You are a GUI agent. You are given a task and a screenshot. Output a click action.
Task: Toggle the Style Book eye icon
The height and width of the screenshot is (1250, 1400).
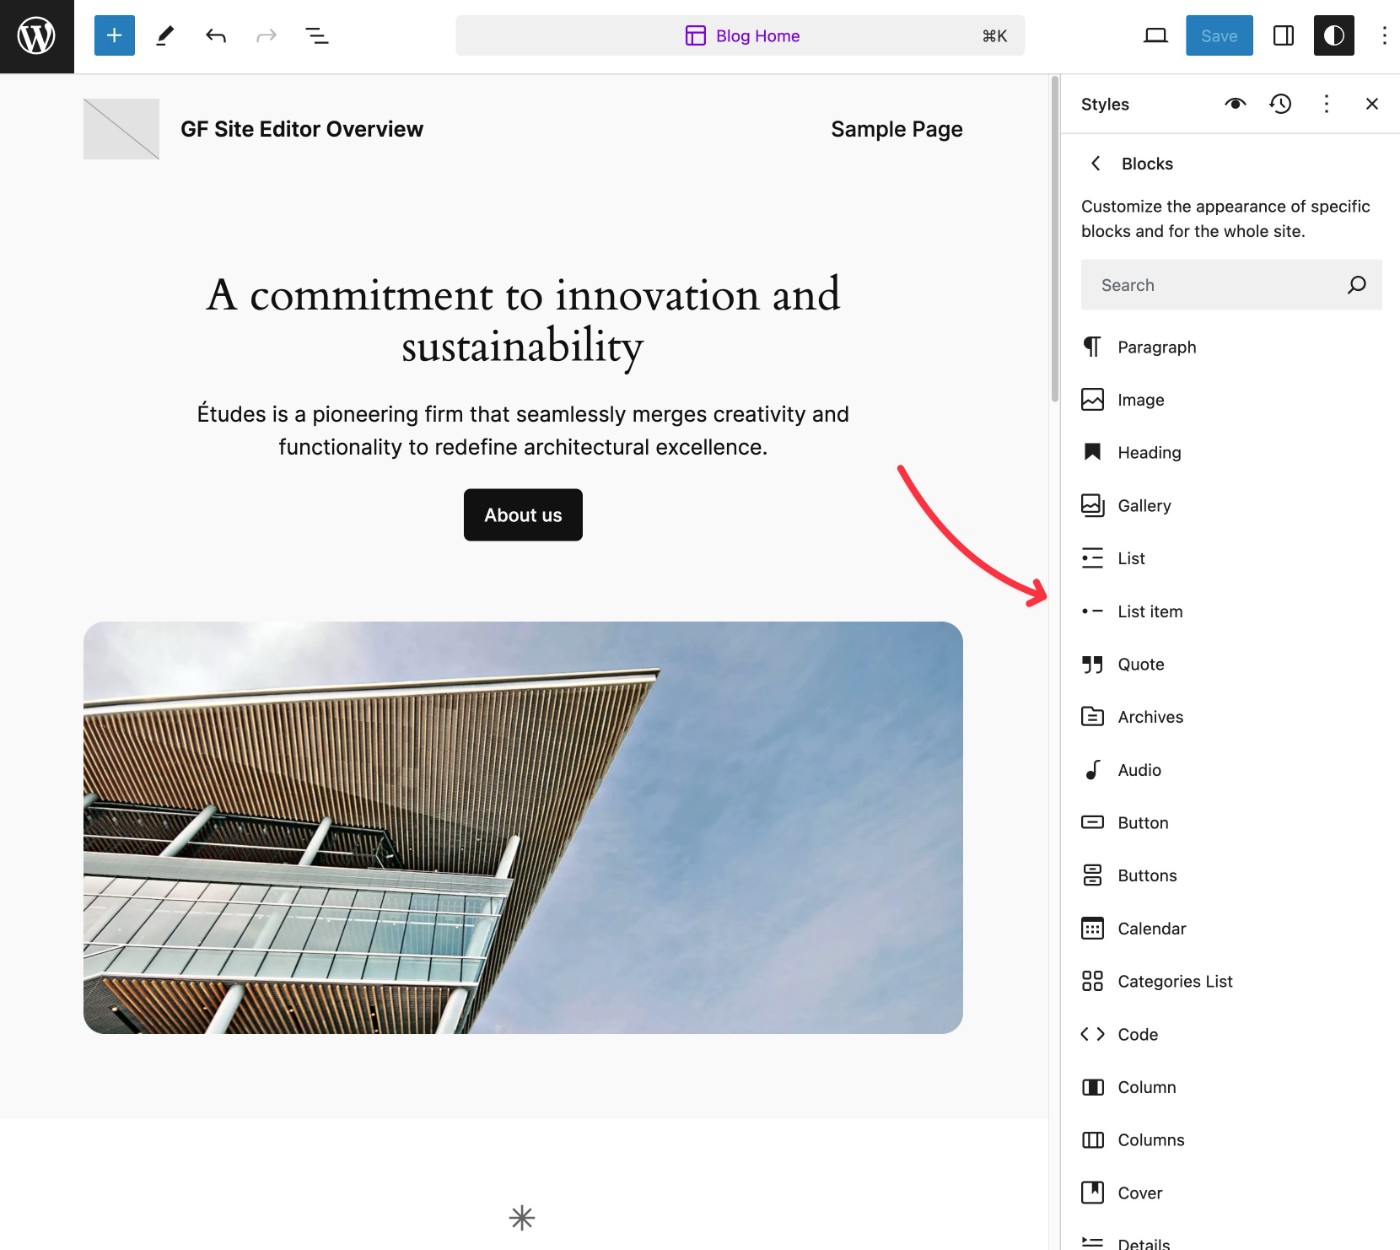[x=1236, y=104]
